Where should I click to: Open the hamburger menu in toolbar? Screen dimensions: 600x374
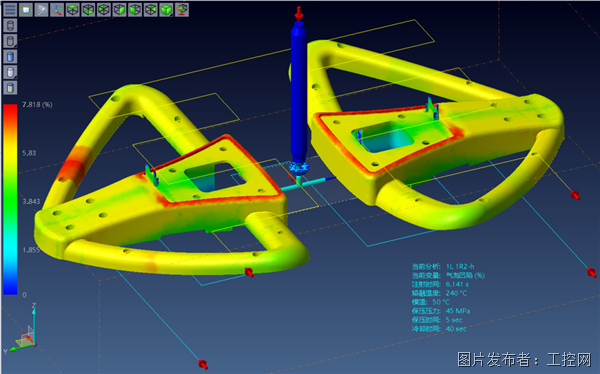[x=10, y=10]
